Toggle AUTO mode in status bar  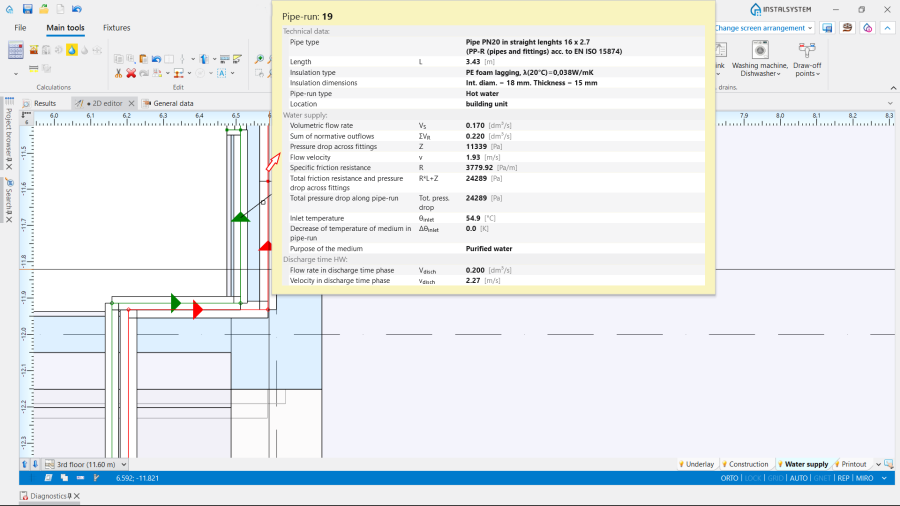[798, 478]
